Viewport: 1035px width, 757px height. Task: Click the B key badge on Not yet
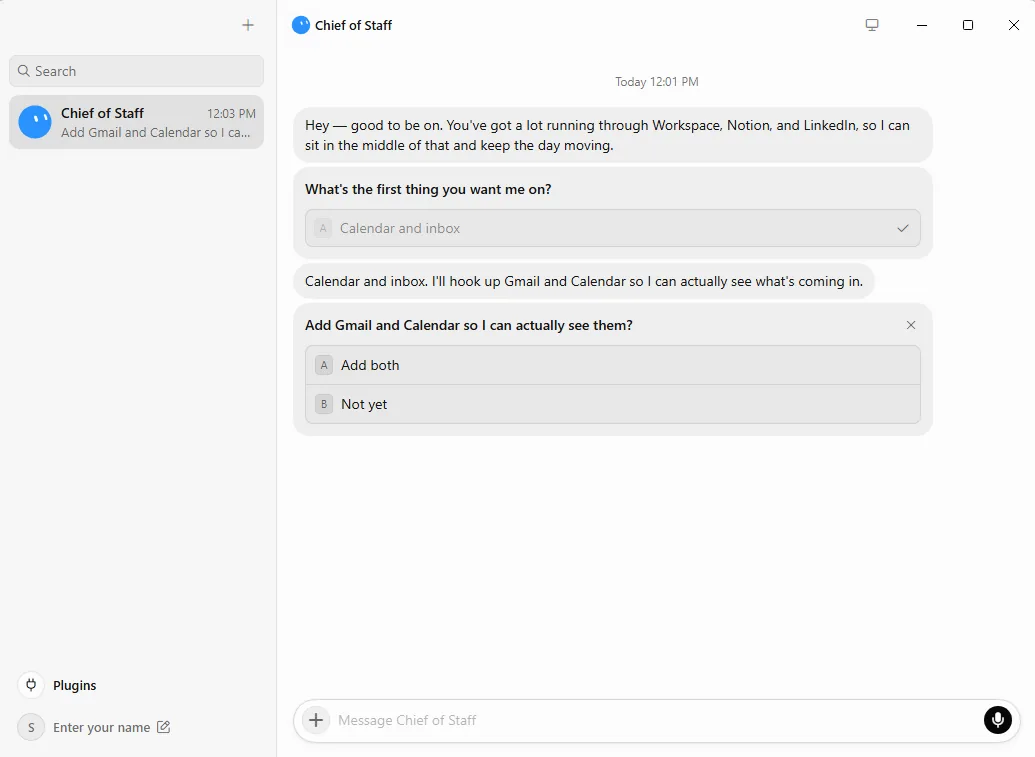tap(323, 404)
